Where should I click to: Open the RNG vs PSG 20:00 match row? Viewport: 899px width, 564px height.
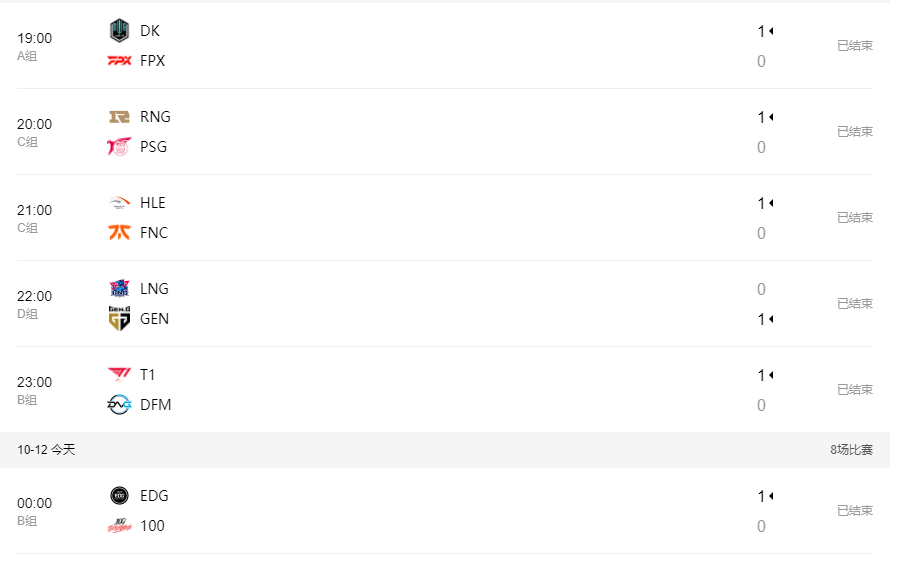pyautogui.click(x=445, y=131)
